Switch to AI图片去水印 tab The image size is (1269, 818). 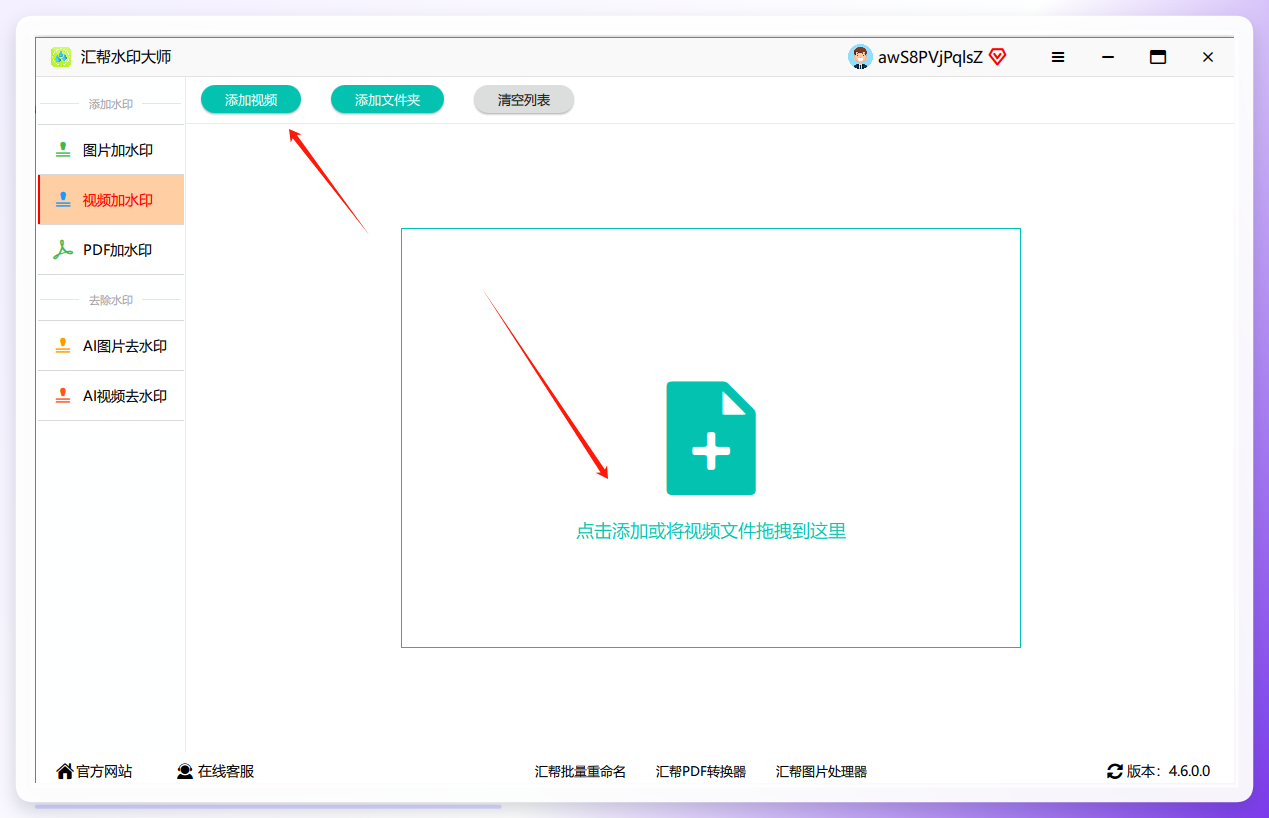tap(111, 346)
